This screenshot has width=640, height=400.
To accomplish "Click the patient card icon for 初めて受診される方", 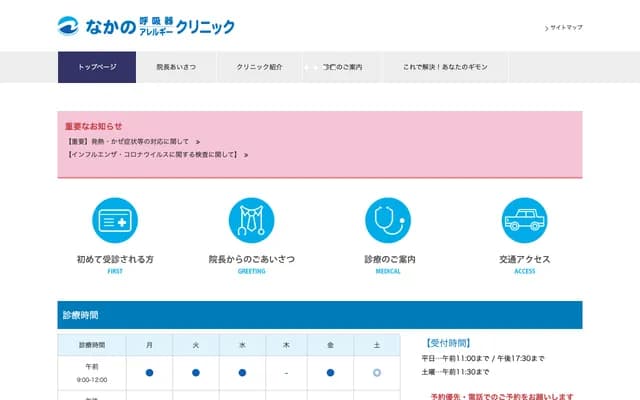I will pos(115,220).
